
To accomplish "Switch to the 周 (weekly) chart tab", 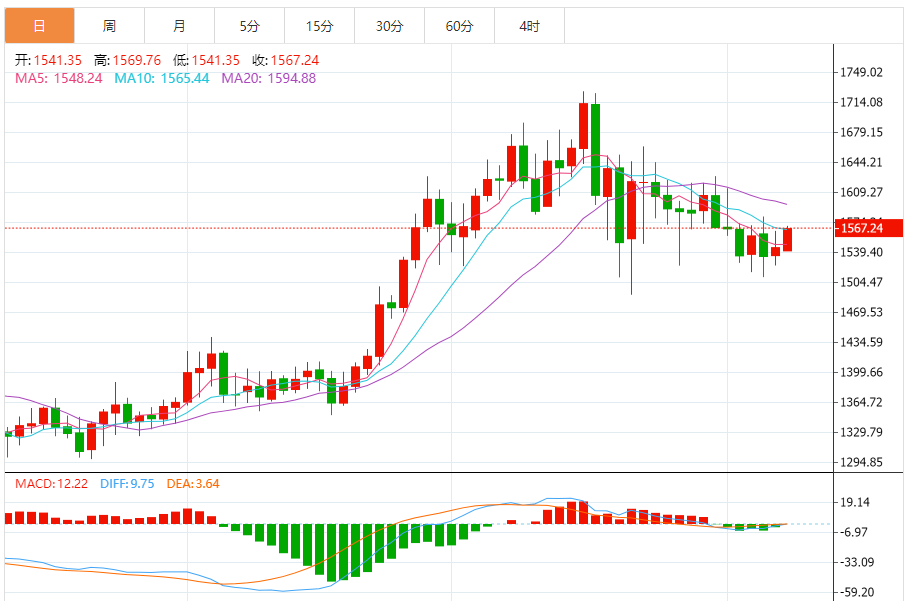I will tap(109, 26).
